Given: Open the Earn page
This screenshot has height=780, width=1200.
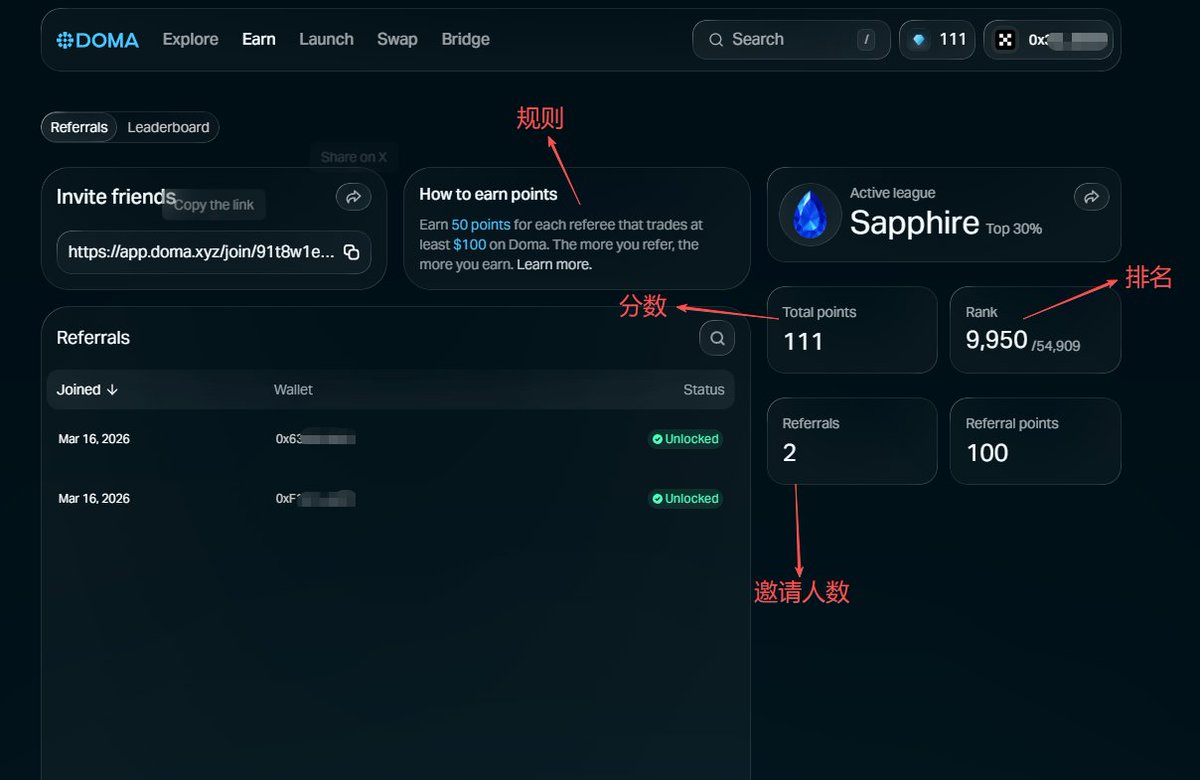Looking at the screenshot, I should click(x=259, y=39).
